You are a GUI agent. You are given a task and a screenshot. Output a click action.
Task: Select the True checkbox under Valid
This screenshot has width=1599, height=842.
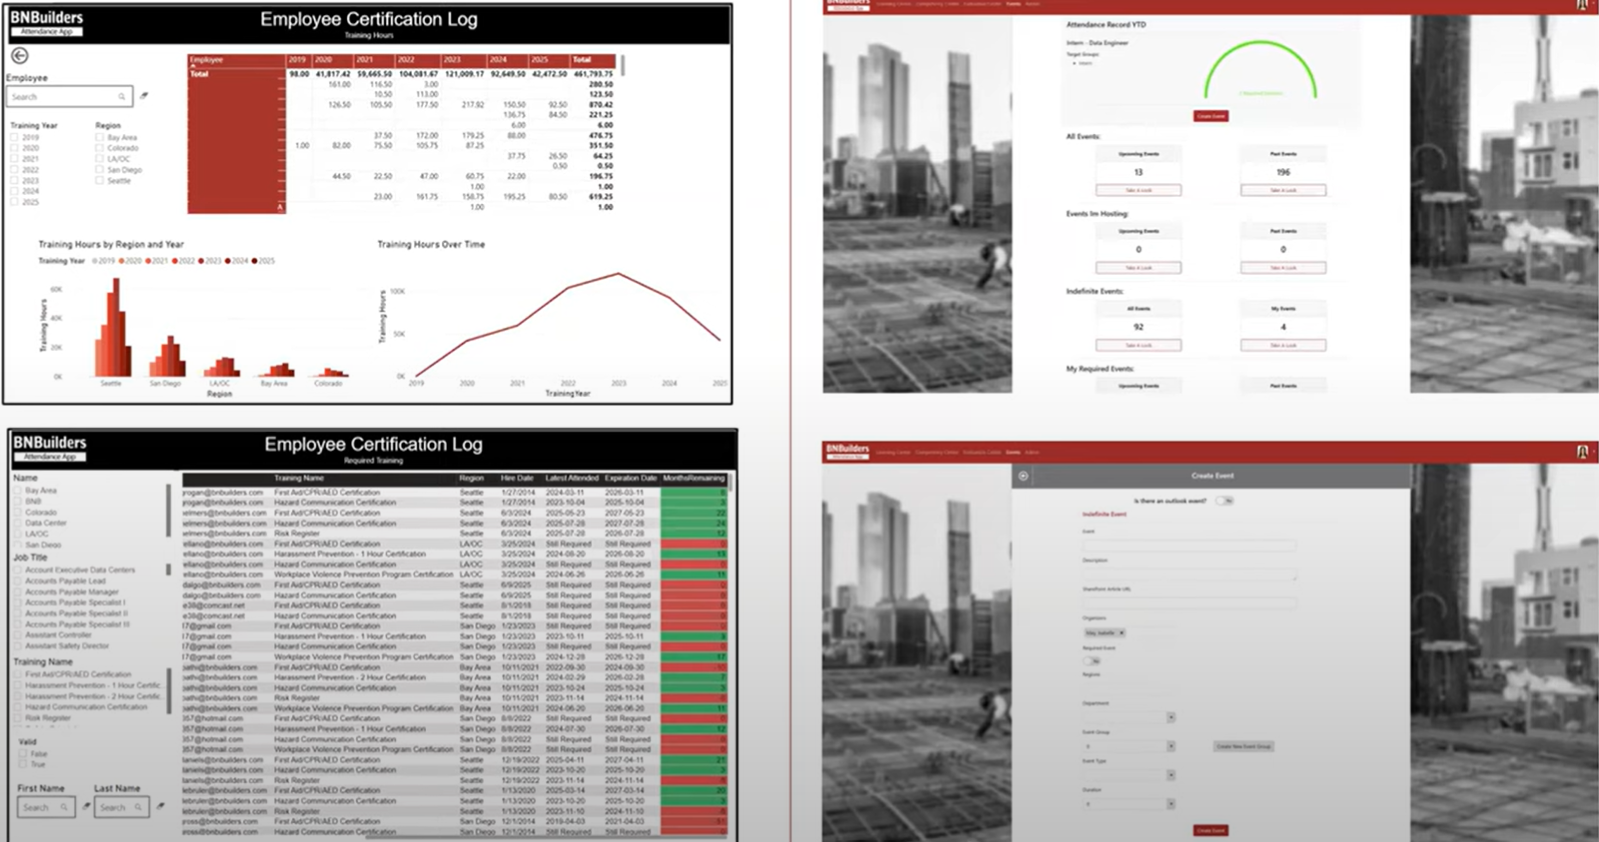22,764
